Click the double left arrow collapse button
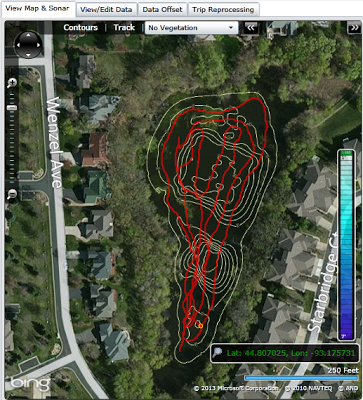Viewport: 363px width, 400px height. [x=251, y=28]
